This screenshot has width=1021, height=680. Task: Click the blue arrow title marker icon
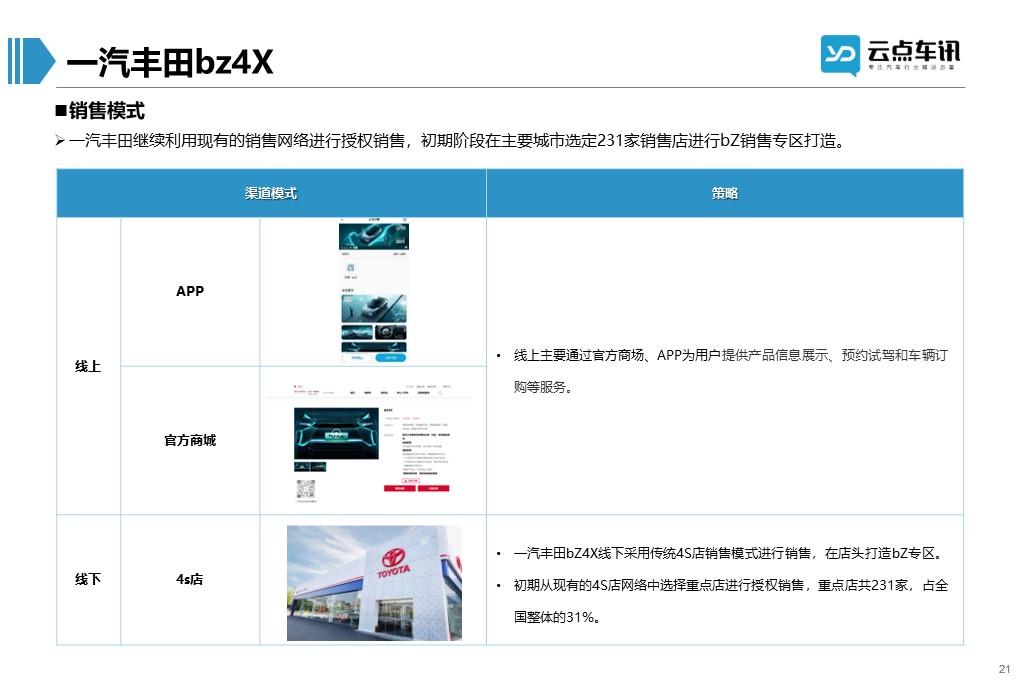(x=31, y=61)
